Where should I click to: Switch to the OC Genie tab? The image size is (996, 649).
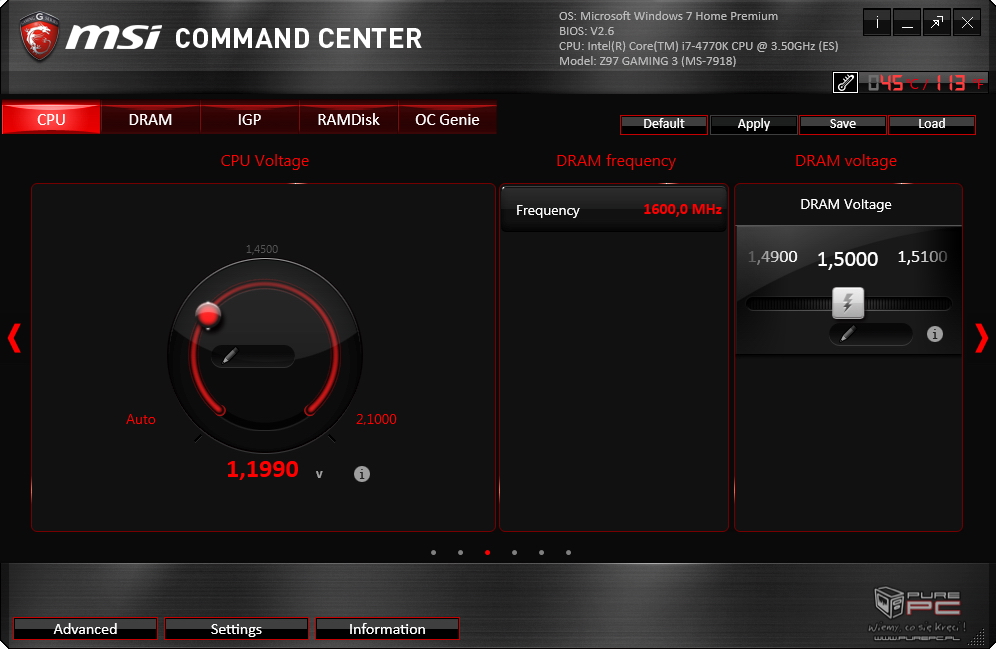447,119
